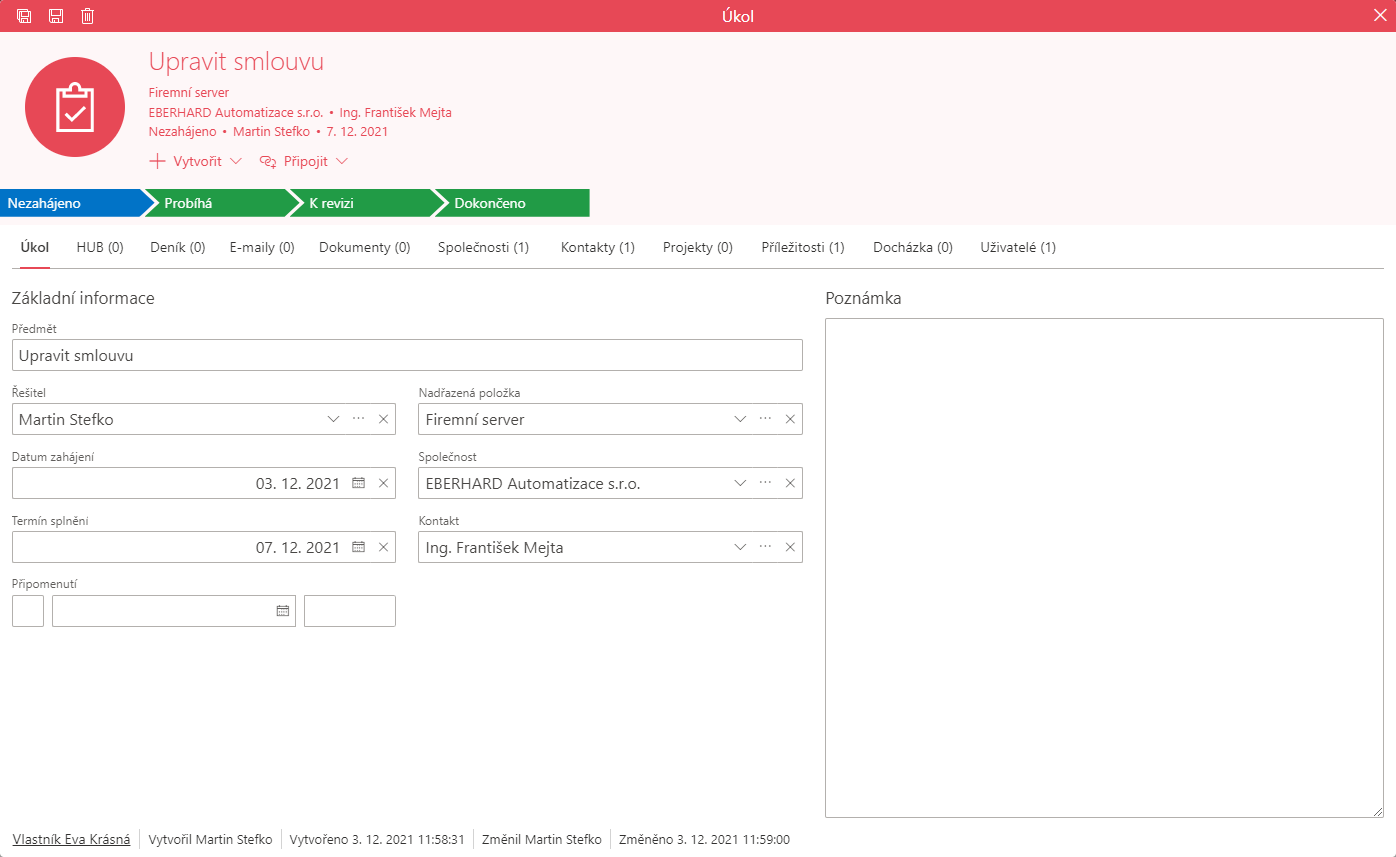Click EBERHARD Automatizace s.r.o. in the header
This screenshot has height=857, width=1396.
[x=235, y=112]
